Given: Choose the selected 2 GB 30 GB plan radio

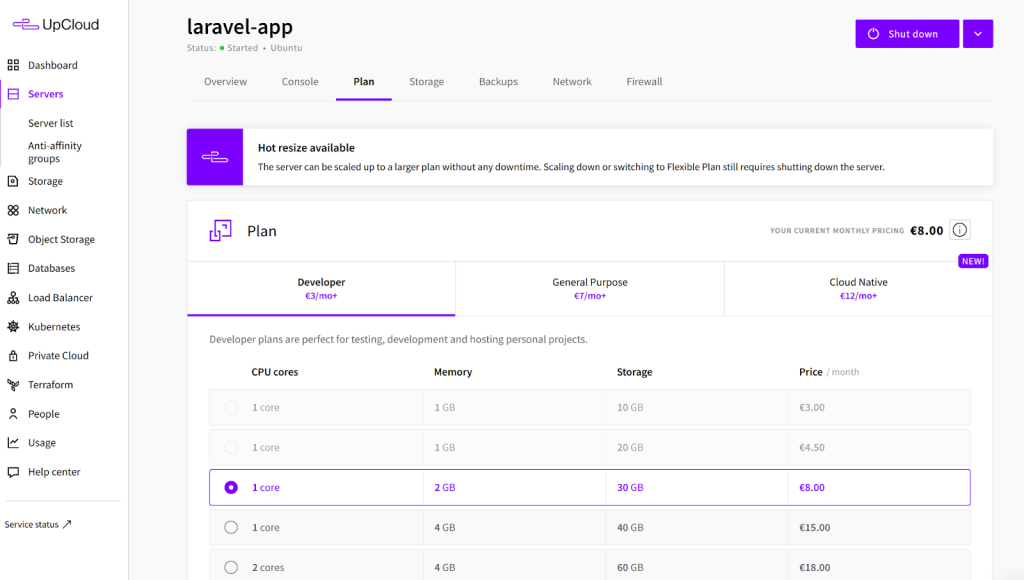Looking at the screenshot, I should click(231, 488).
